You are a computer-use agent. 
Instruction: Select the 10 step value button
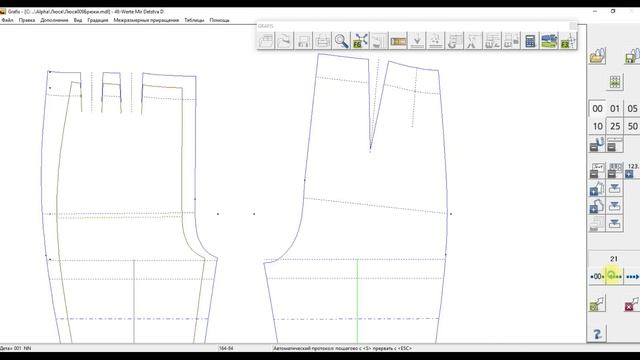click(597, 126)
